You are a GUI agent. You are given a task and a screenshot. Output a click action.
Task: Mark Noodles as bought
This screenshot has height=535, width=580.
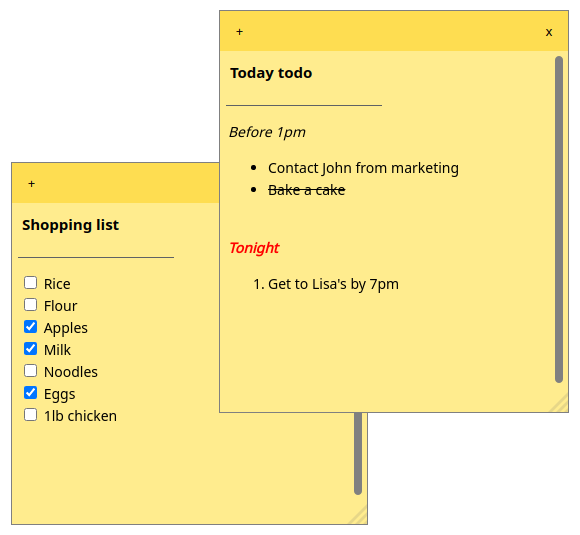(30, 371)
